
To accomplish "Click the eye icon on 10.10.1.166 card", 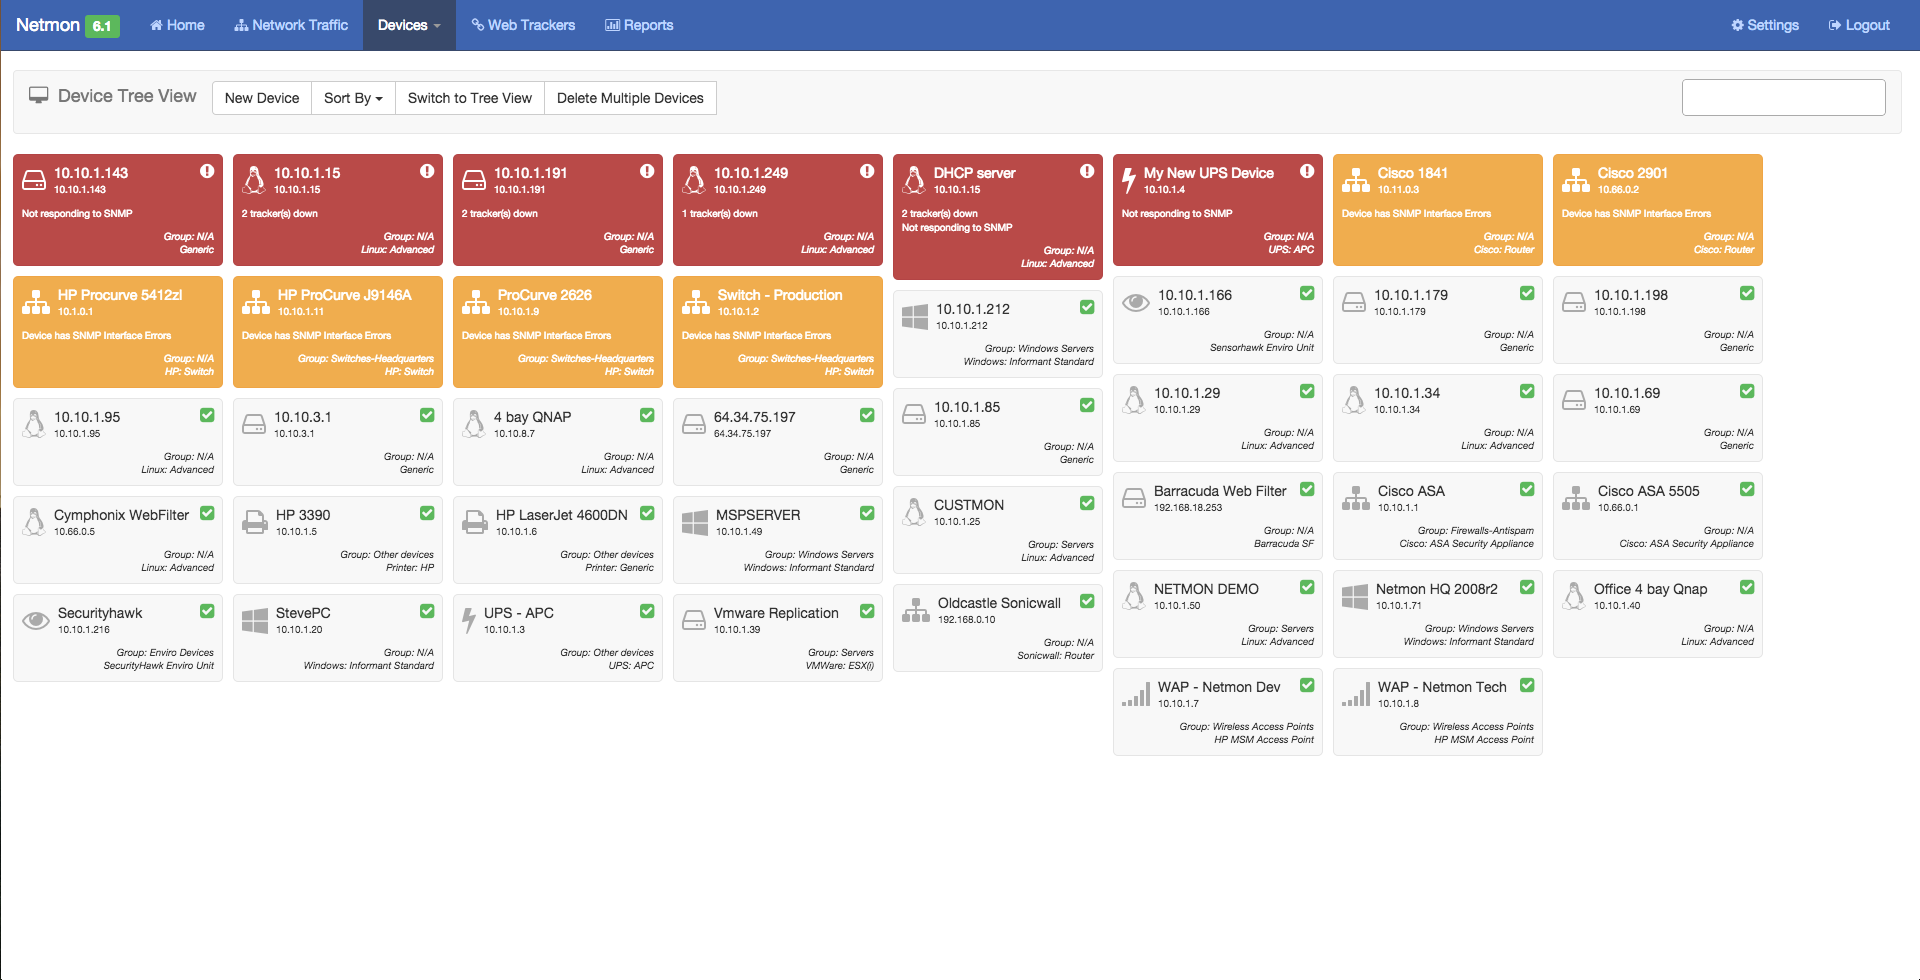I will (1135, 302).
